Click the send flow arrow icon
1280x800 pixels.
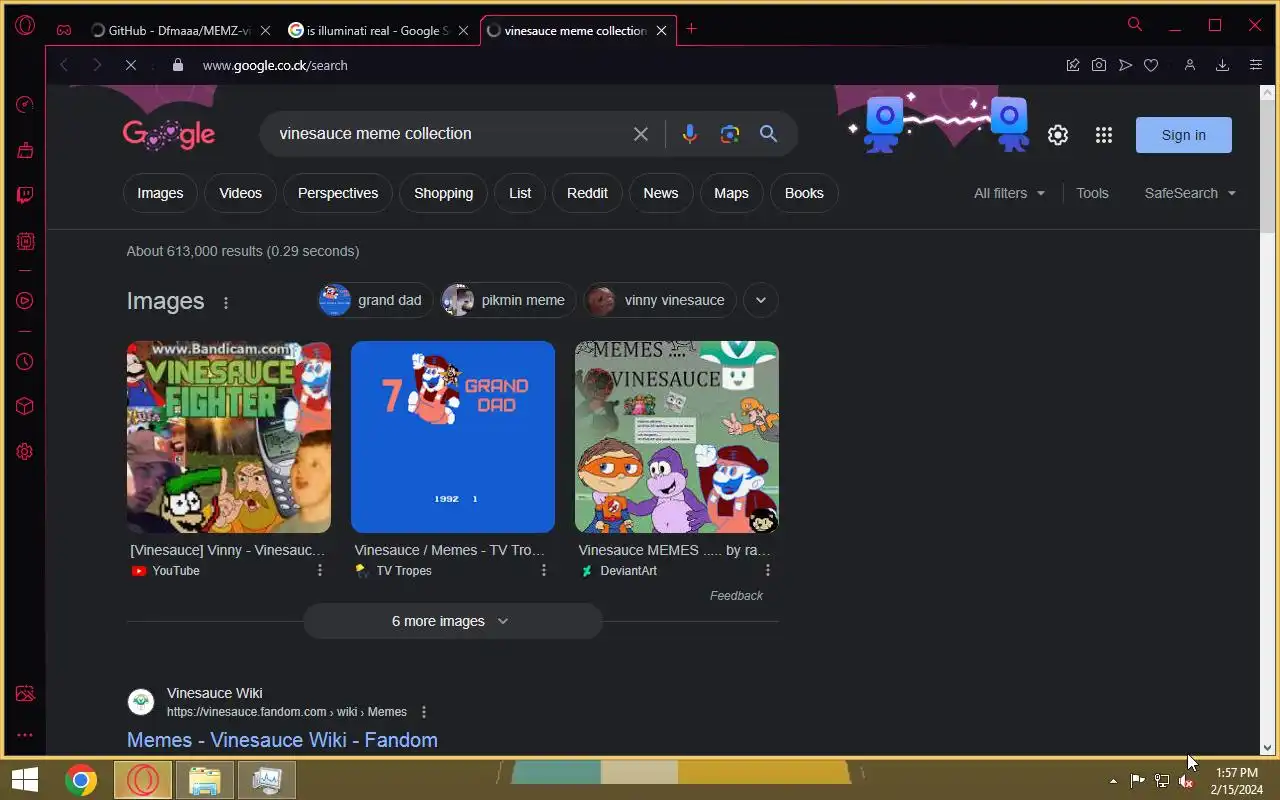point(1125,65)
